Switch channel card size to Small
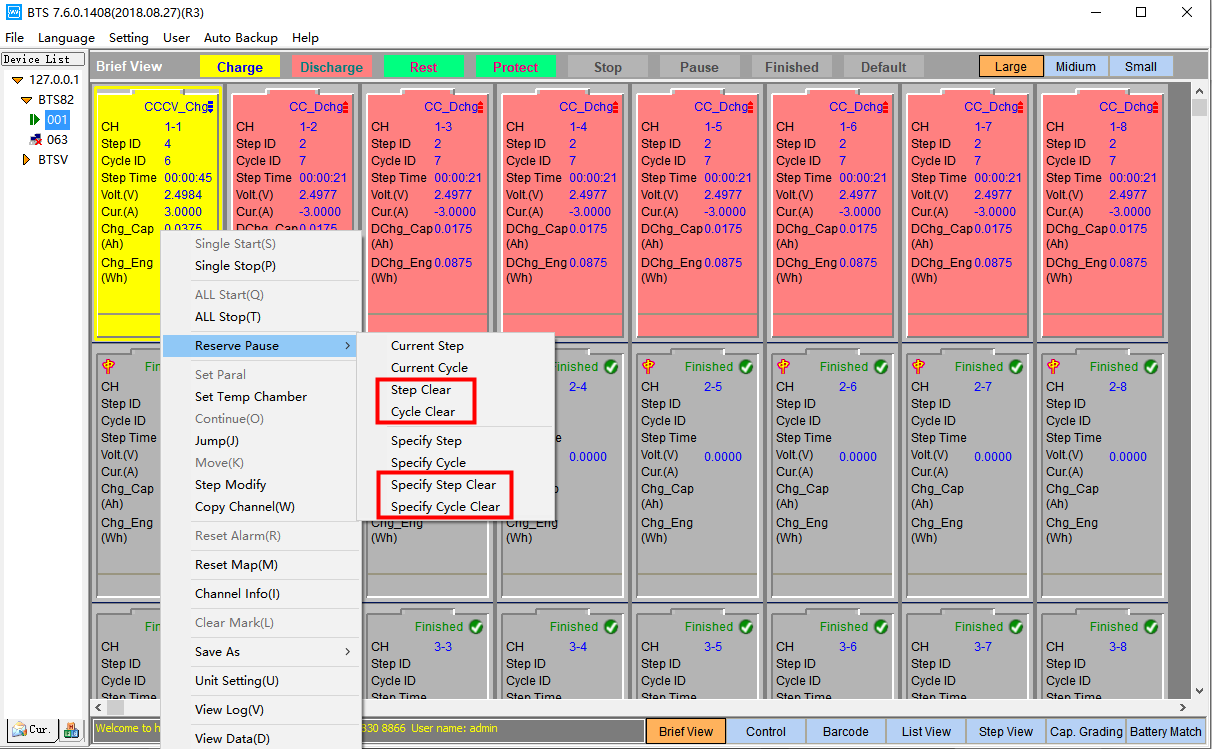 (x=1141, y=67)
